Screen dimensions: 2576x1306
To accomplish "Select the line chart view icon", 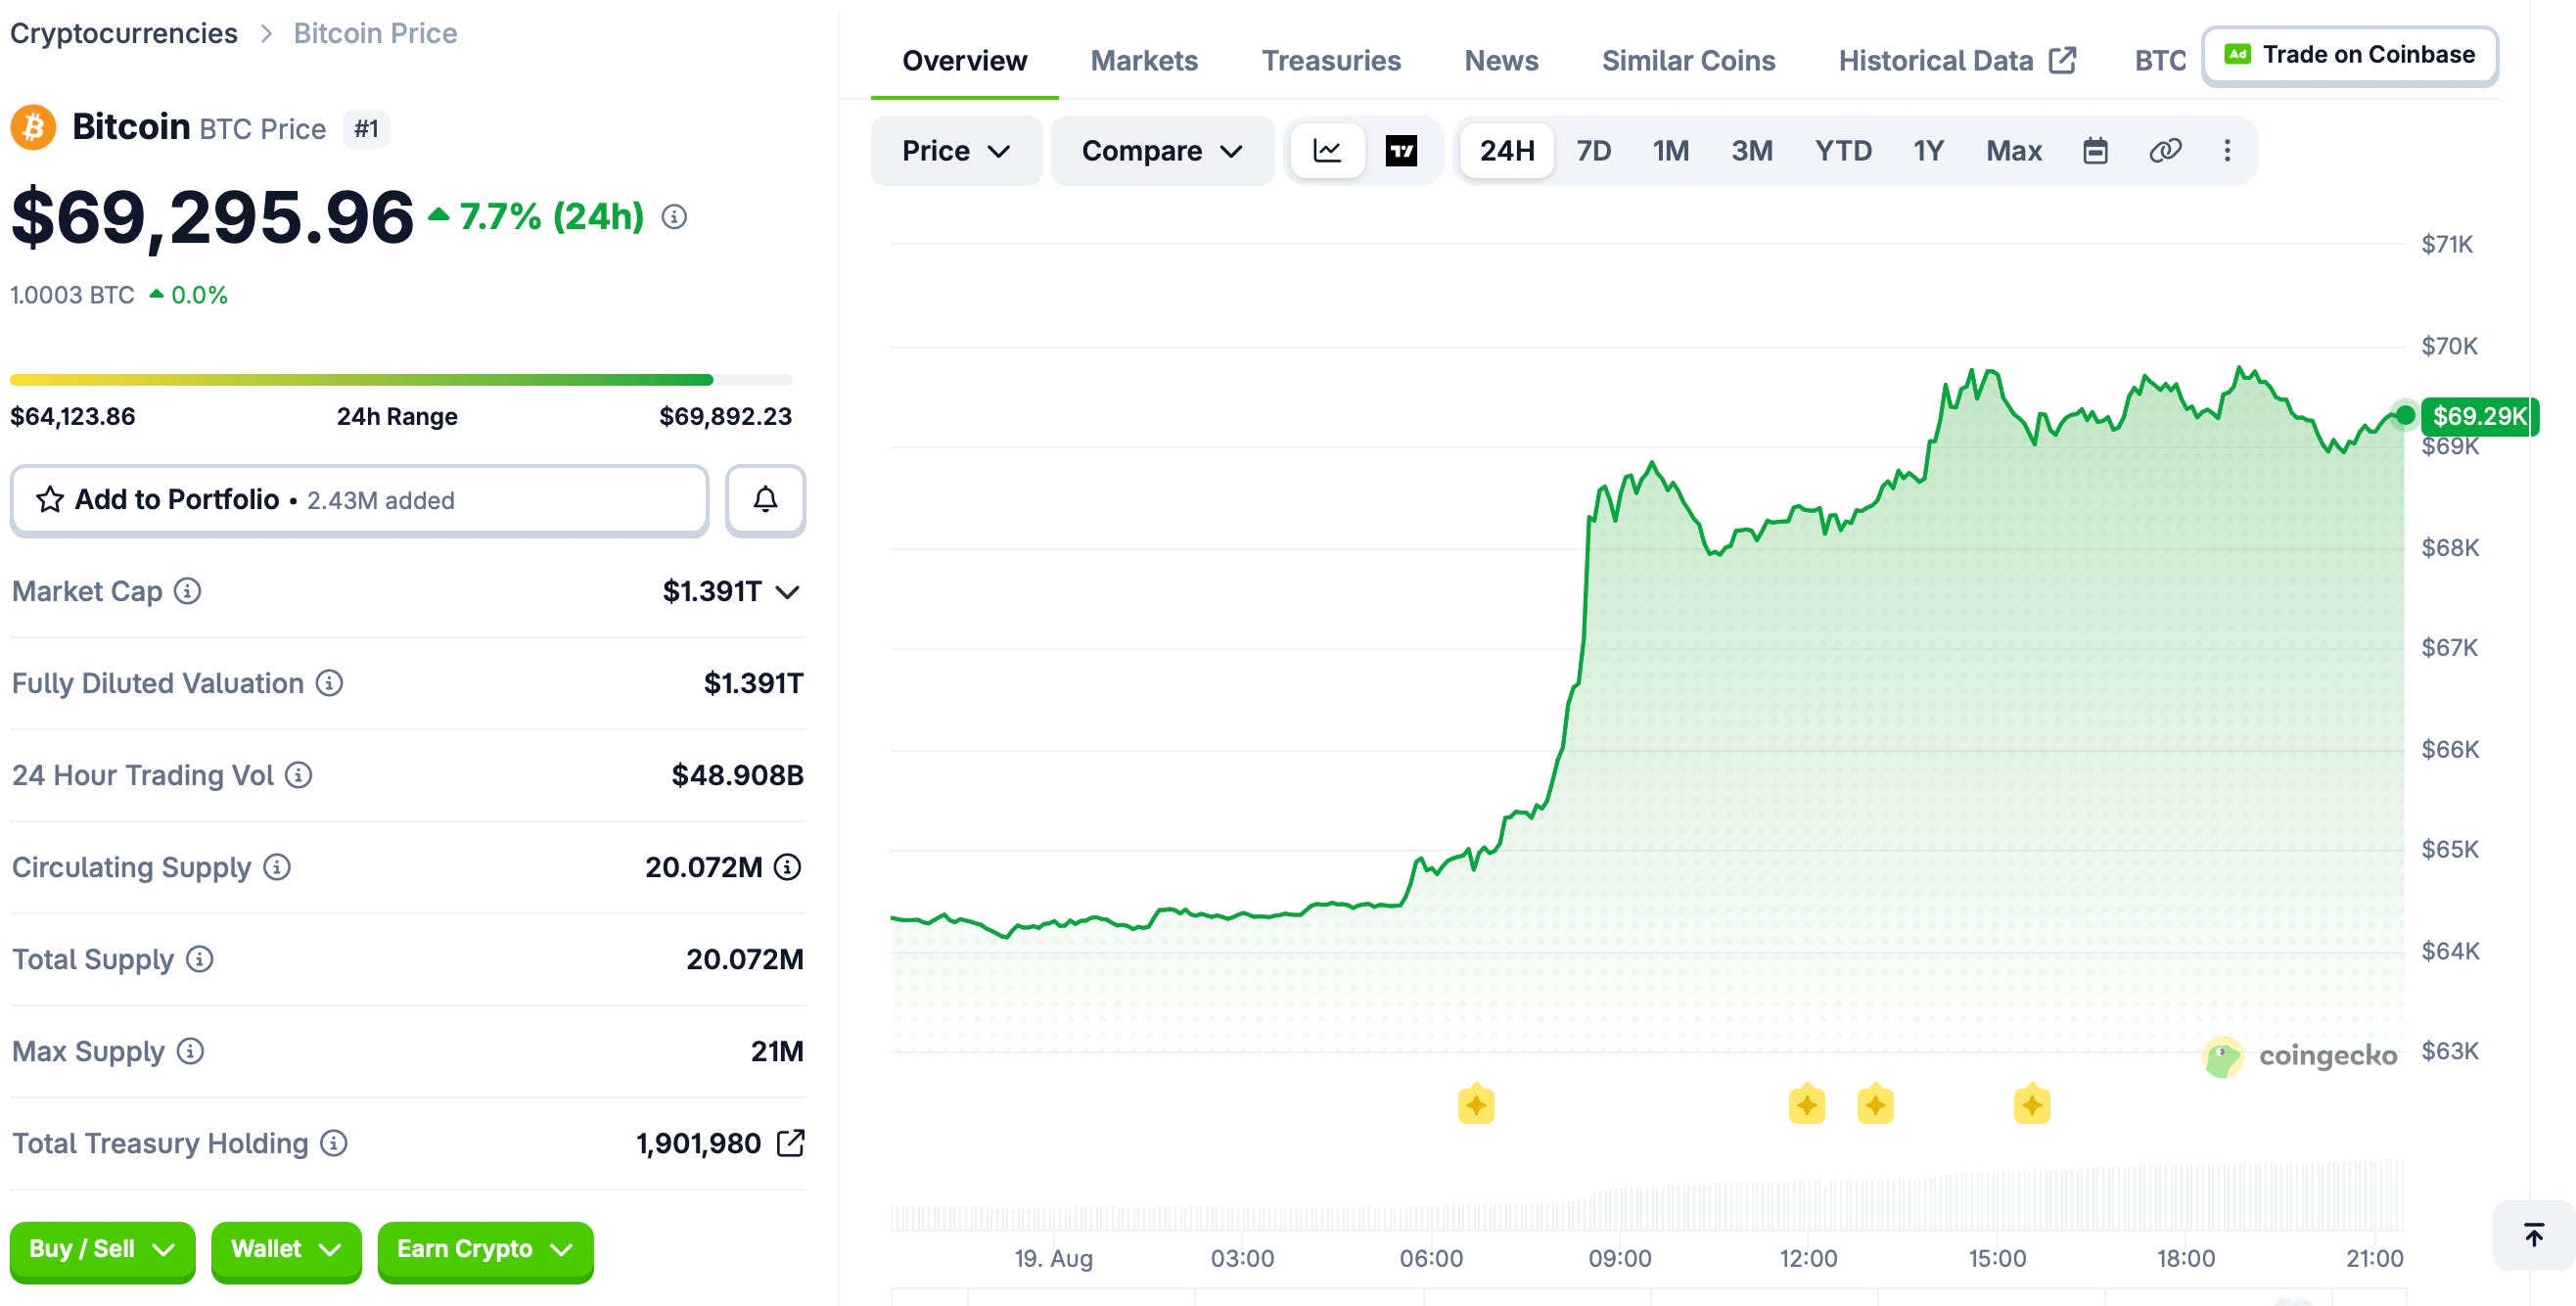I will coord(1327,151).
